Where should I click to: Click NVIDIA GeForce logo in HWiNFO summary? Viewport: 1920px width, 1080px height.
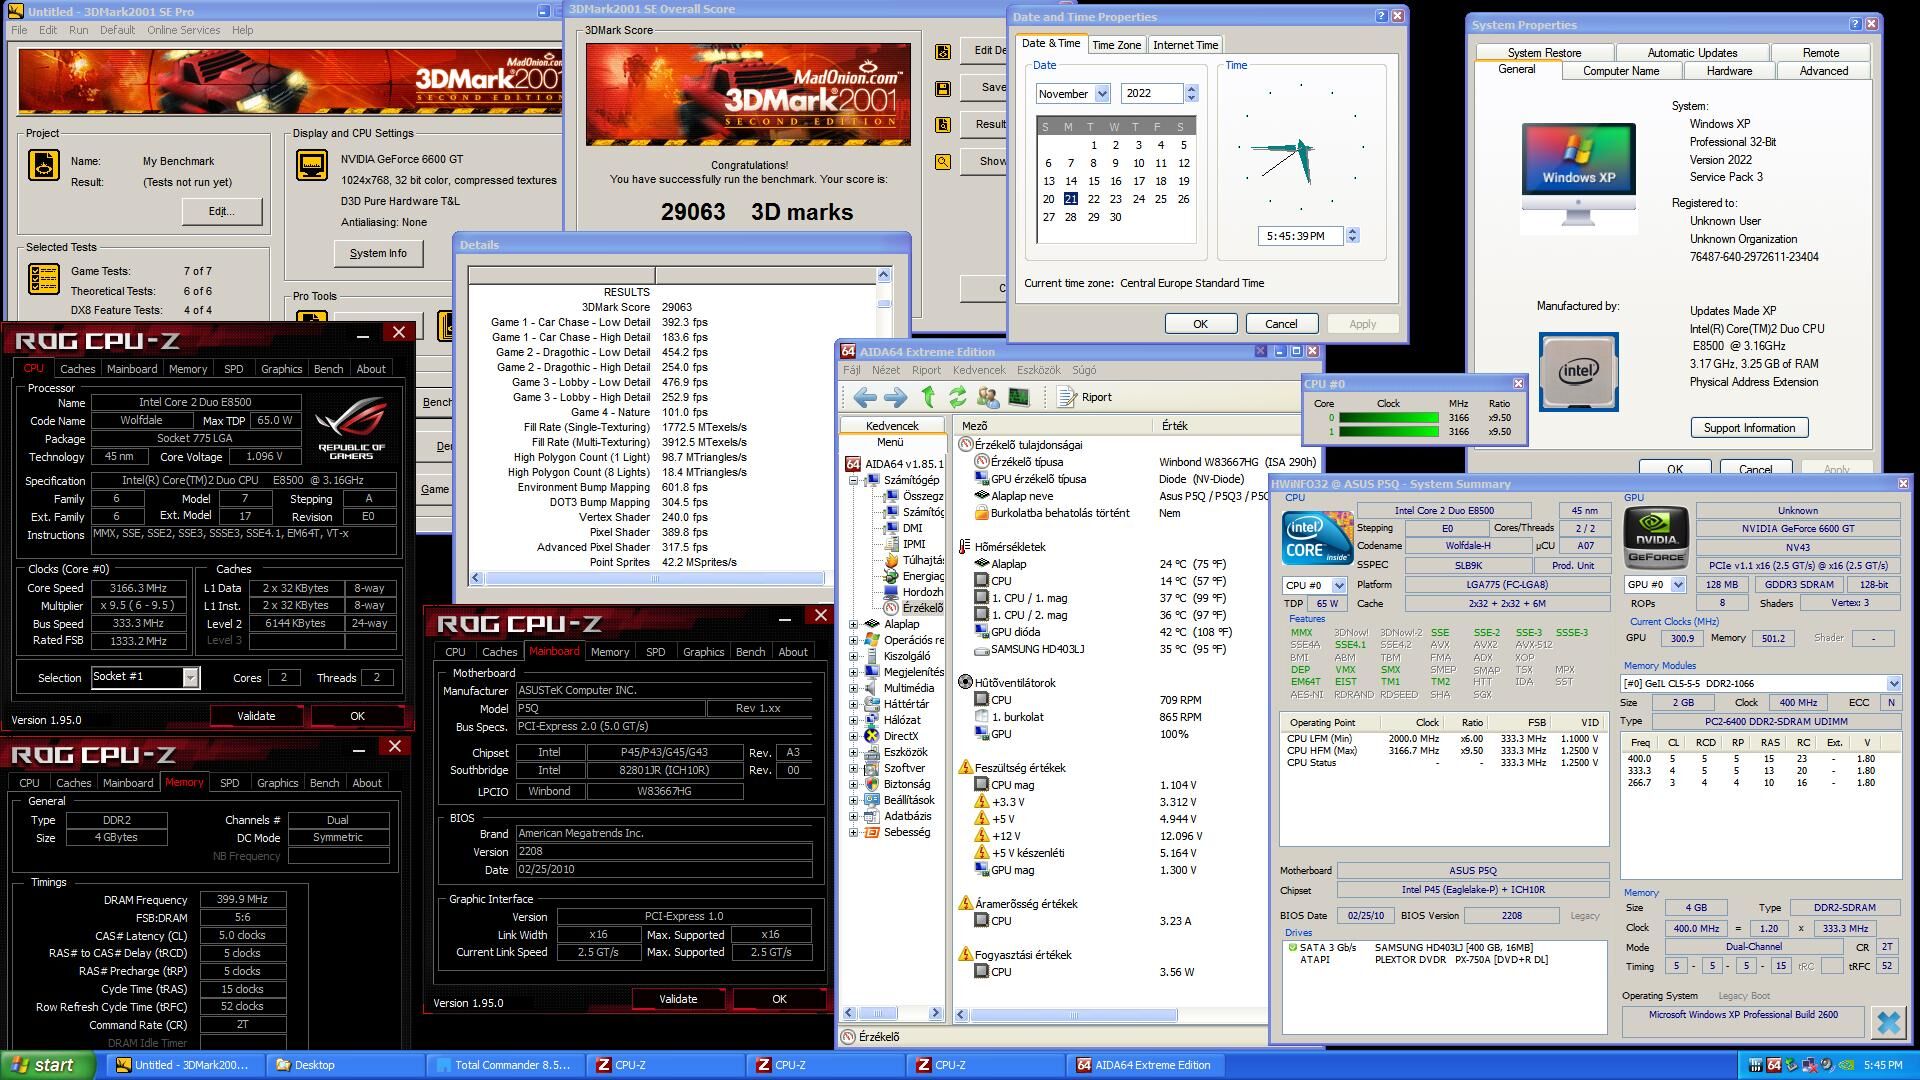[x=1655, y=537]
